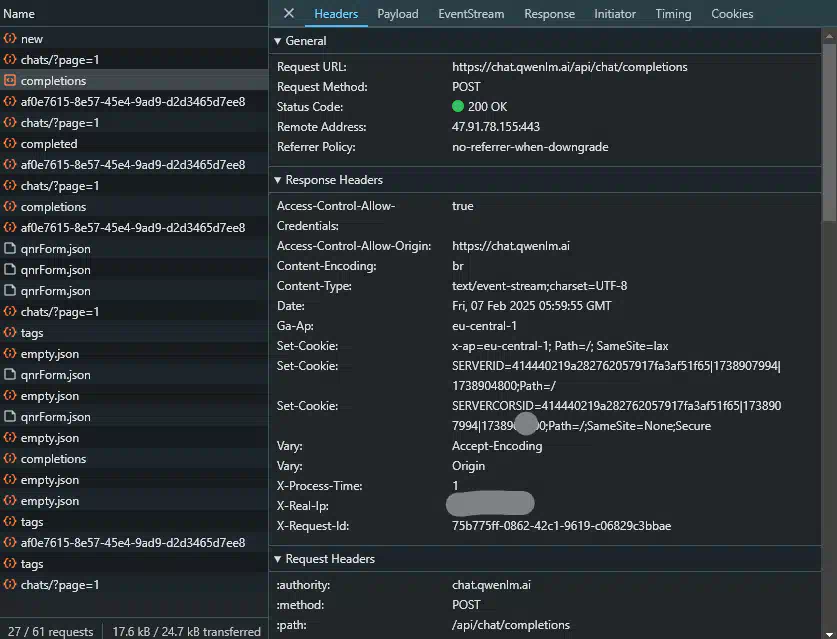
Task: Select the chats/?page=1 request just below new
Action: pyautogui.click(x=134, y=60)
